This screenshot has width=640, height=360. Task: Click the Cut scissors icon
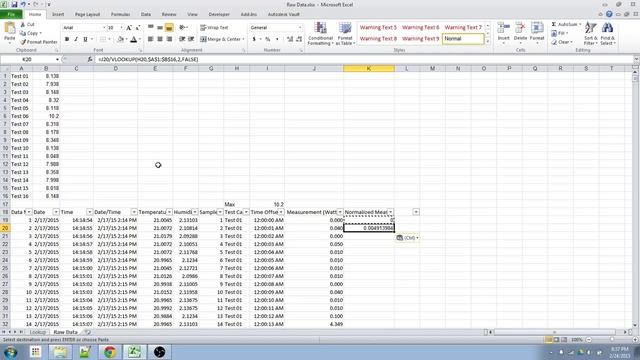[23, 24]
